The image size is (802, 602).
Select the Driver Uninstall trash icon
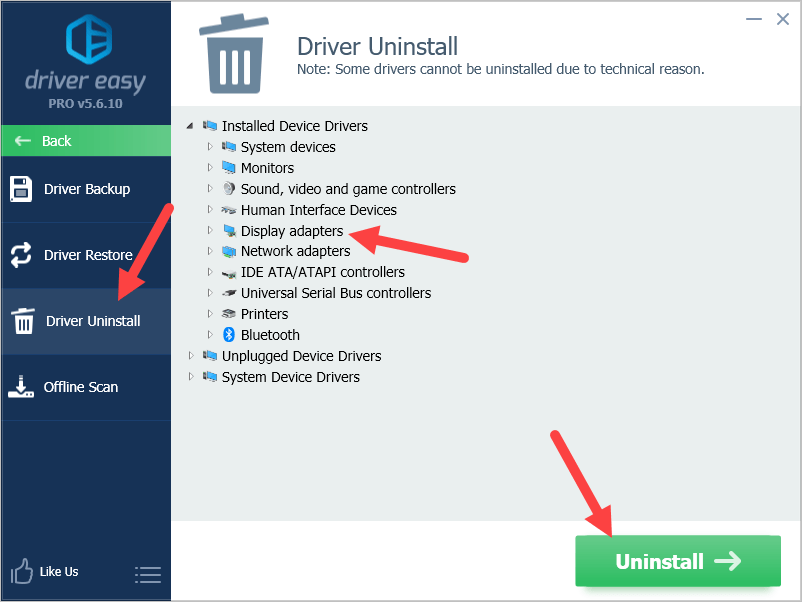[x=21, y=320]
